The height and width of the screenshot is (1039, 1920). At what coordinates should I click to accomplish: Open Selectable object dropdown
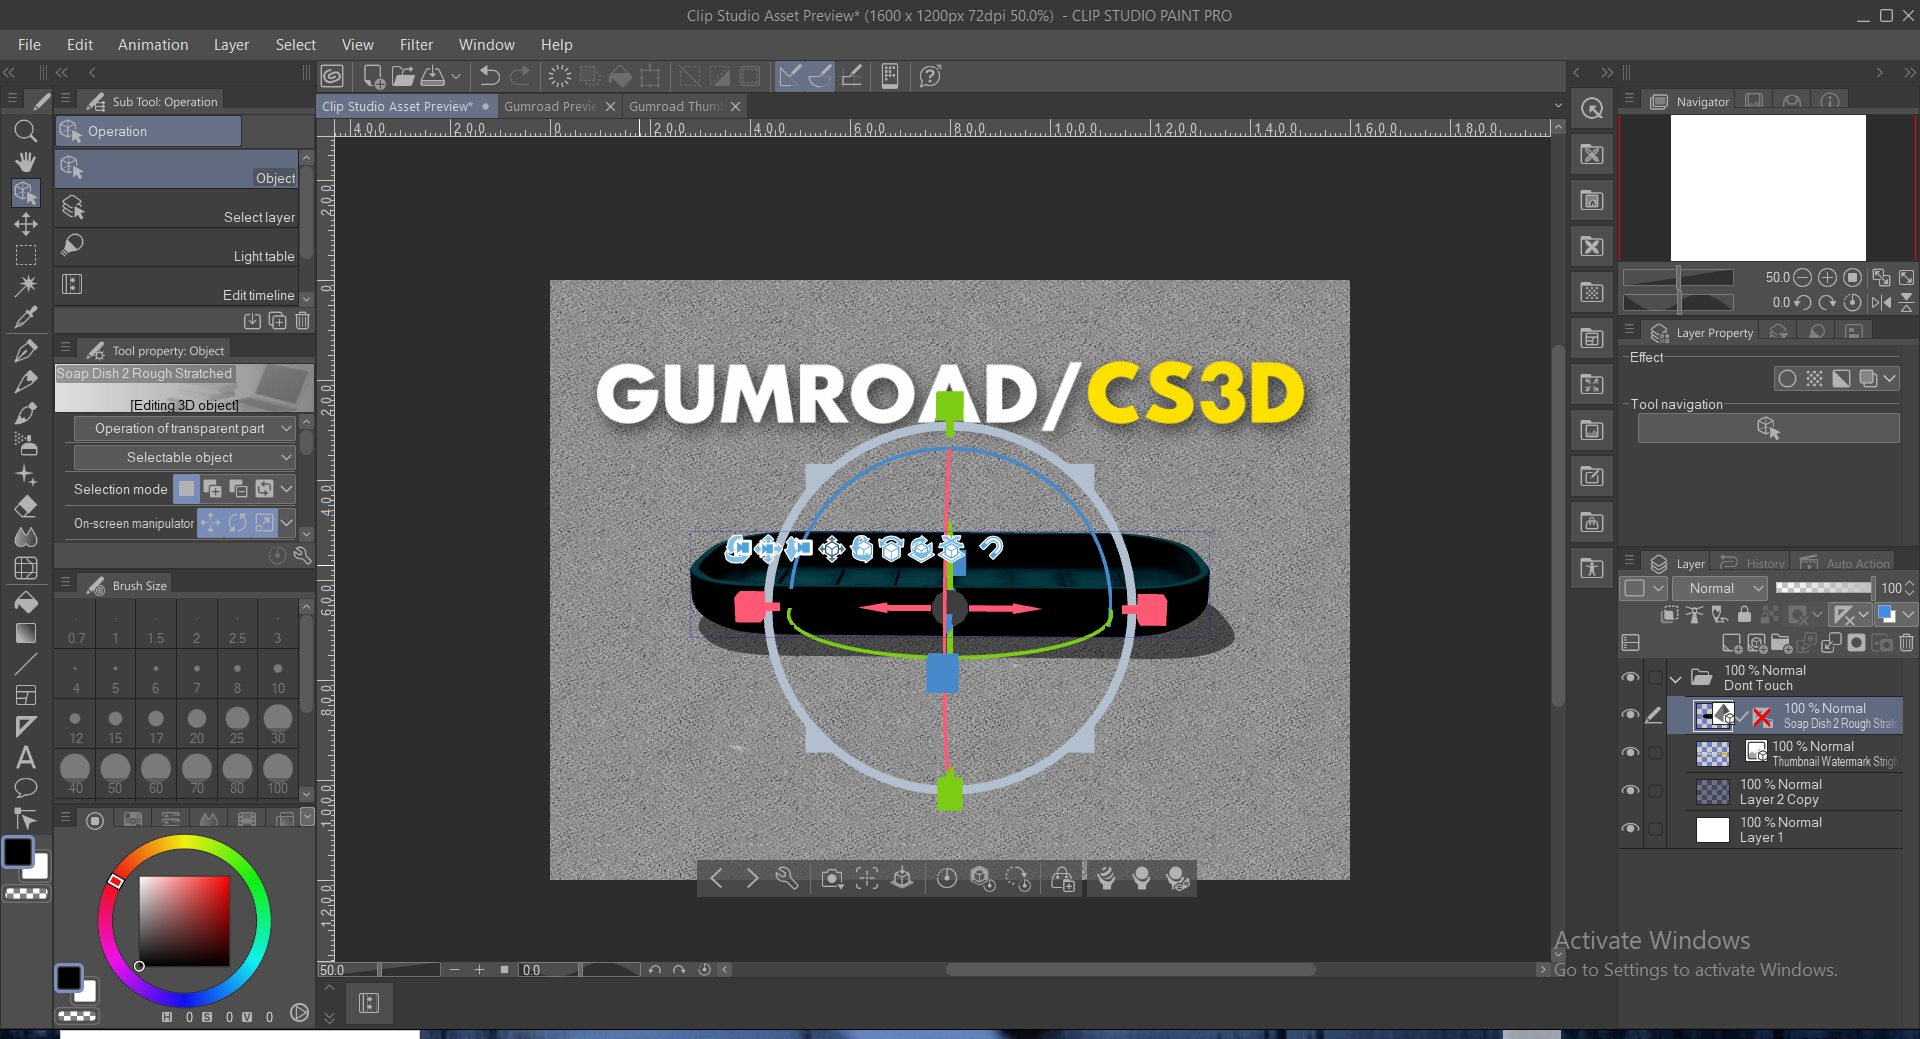185,457
